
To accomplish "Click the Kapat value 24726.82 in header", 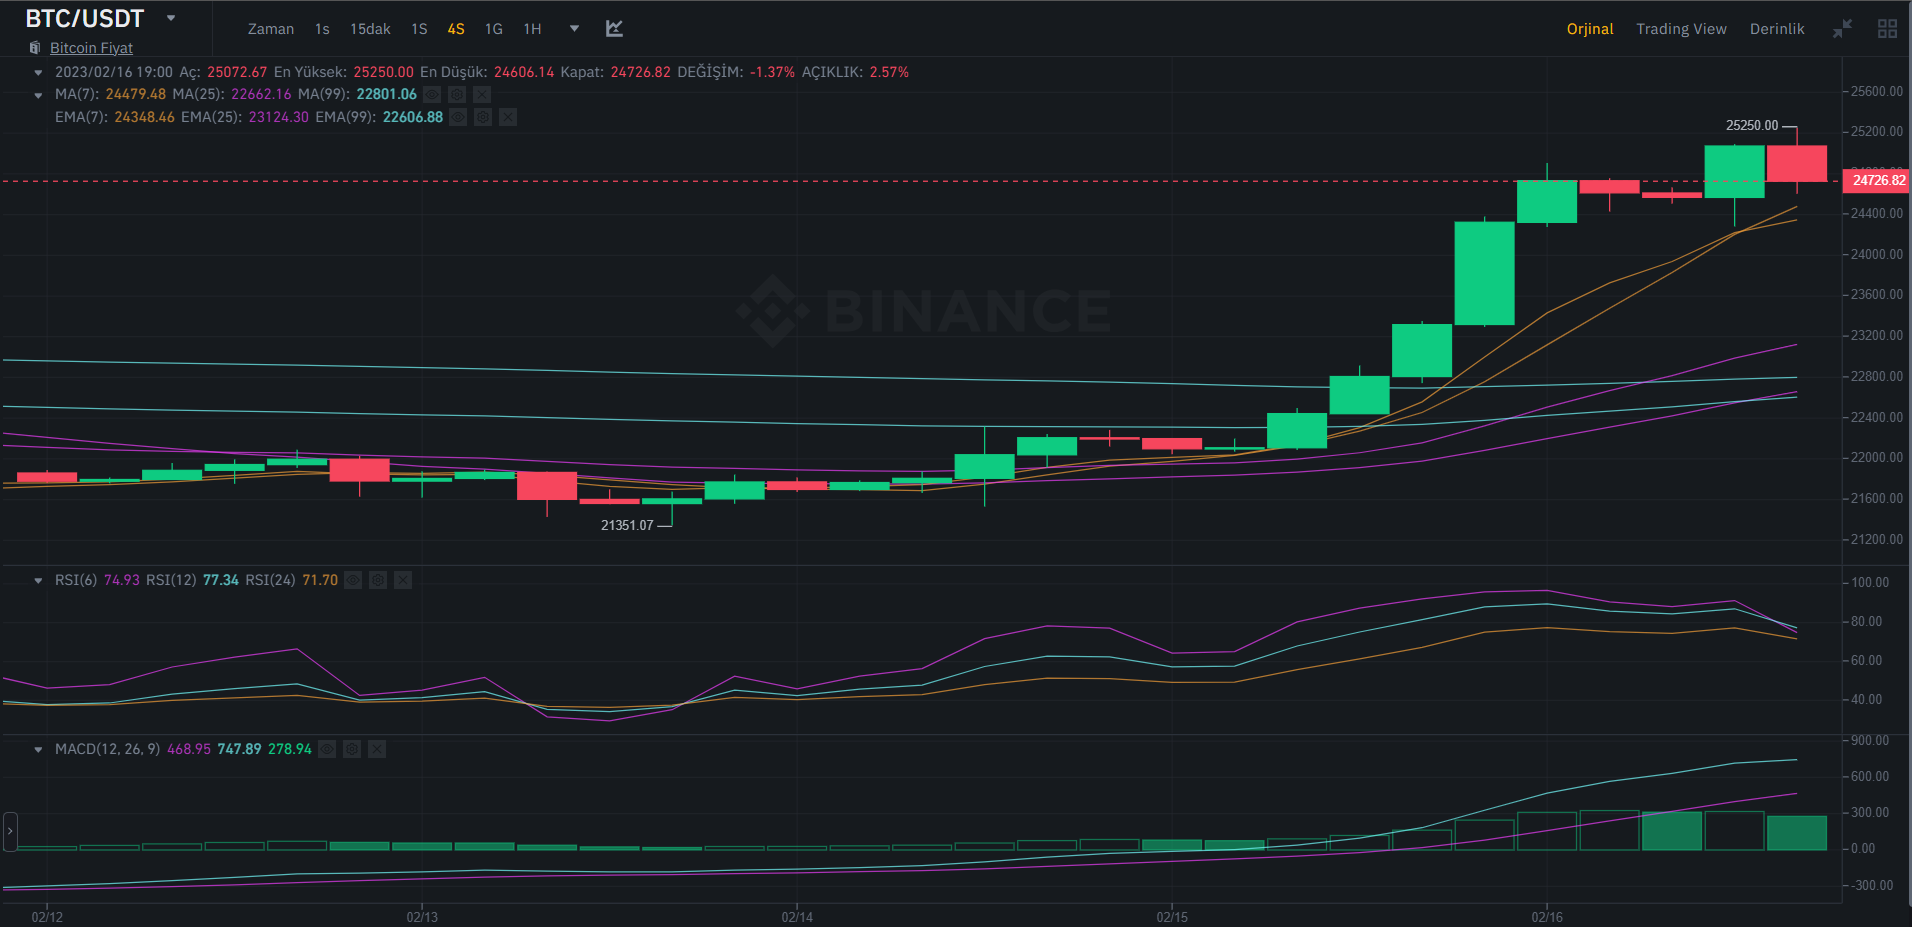I will (x=641, y=72).
